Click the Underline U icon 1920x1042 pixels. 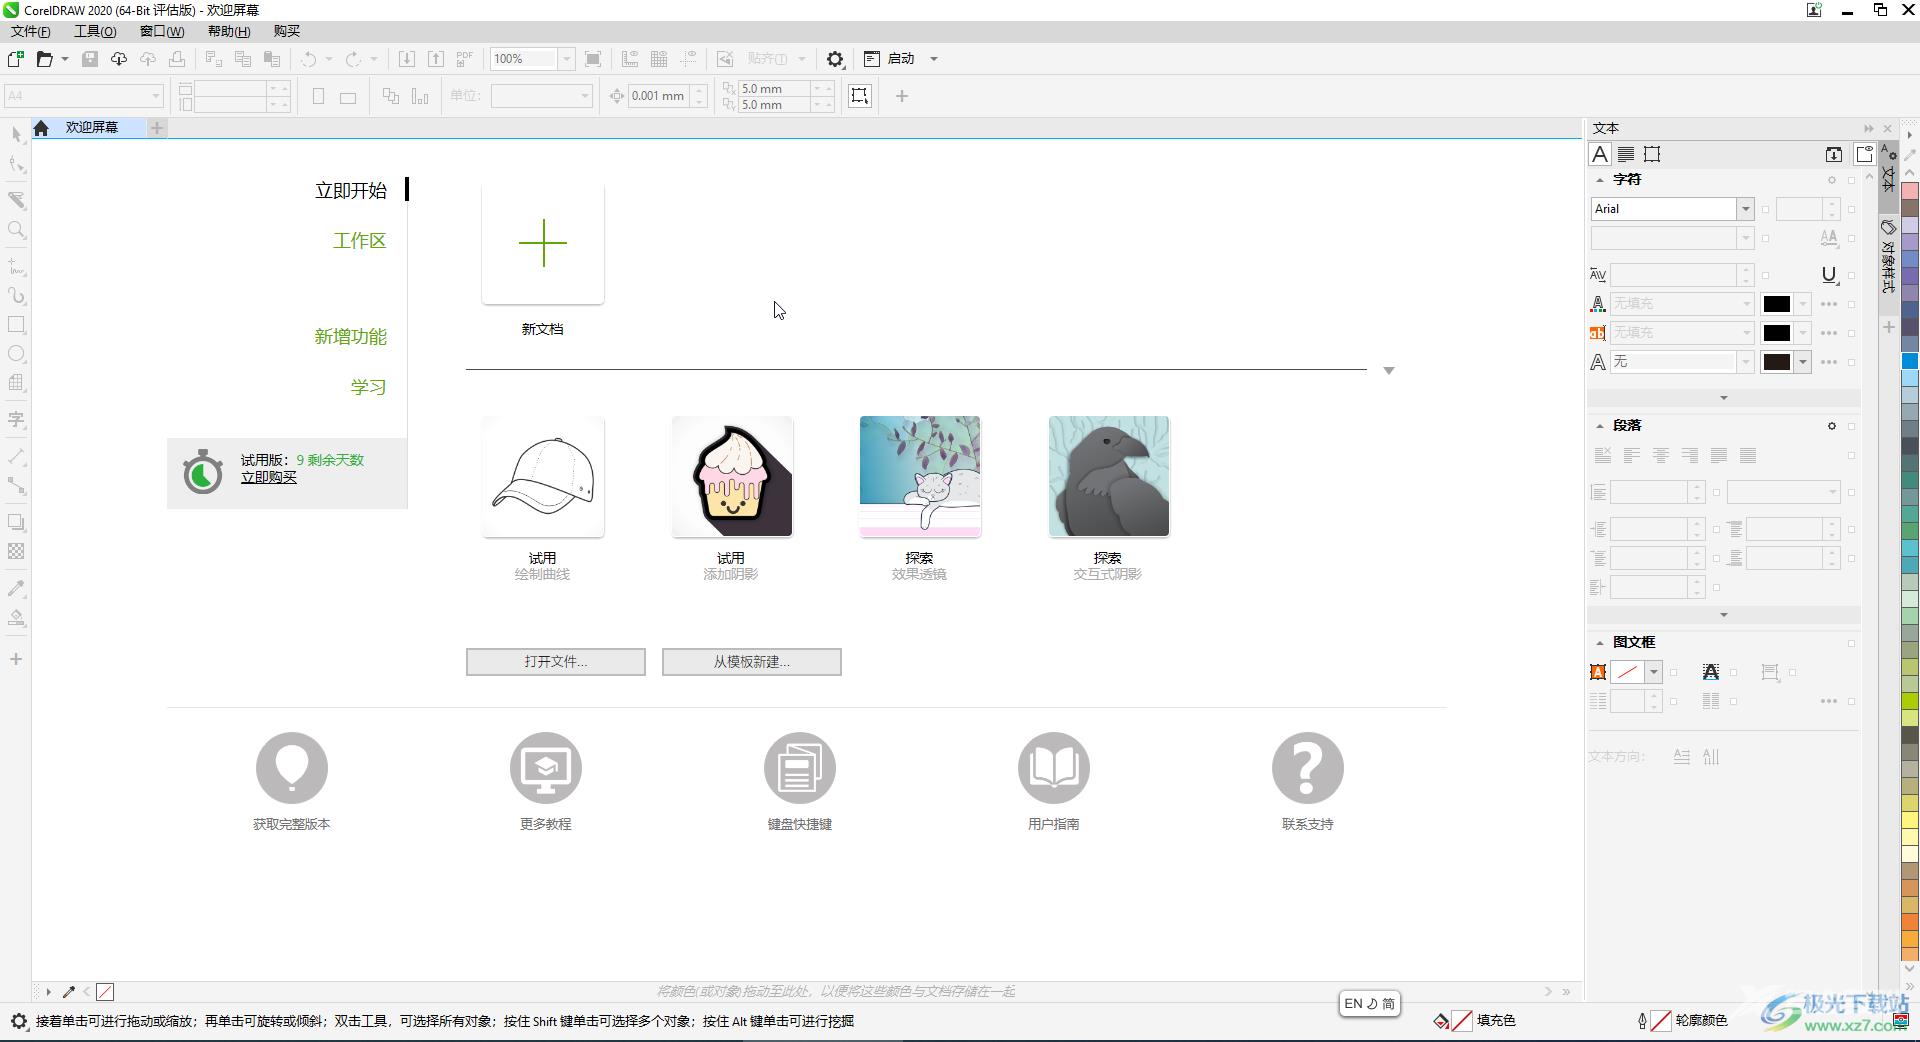point(1829,275)
